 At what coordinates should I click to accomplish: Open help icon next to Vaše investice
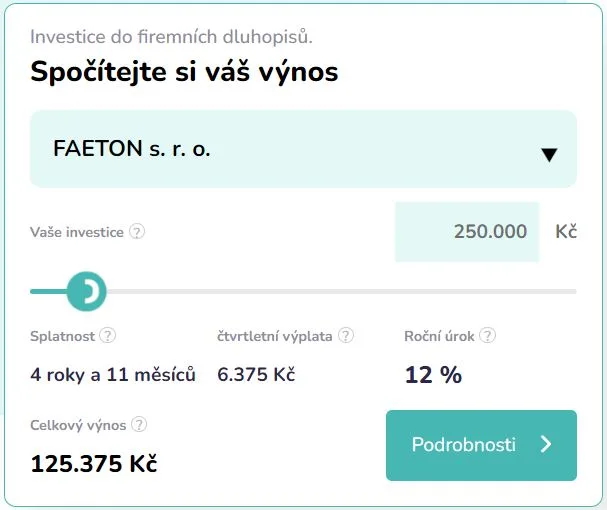click(x=137, y=232)
